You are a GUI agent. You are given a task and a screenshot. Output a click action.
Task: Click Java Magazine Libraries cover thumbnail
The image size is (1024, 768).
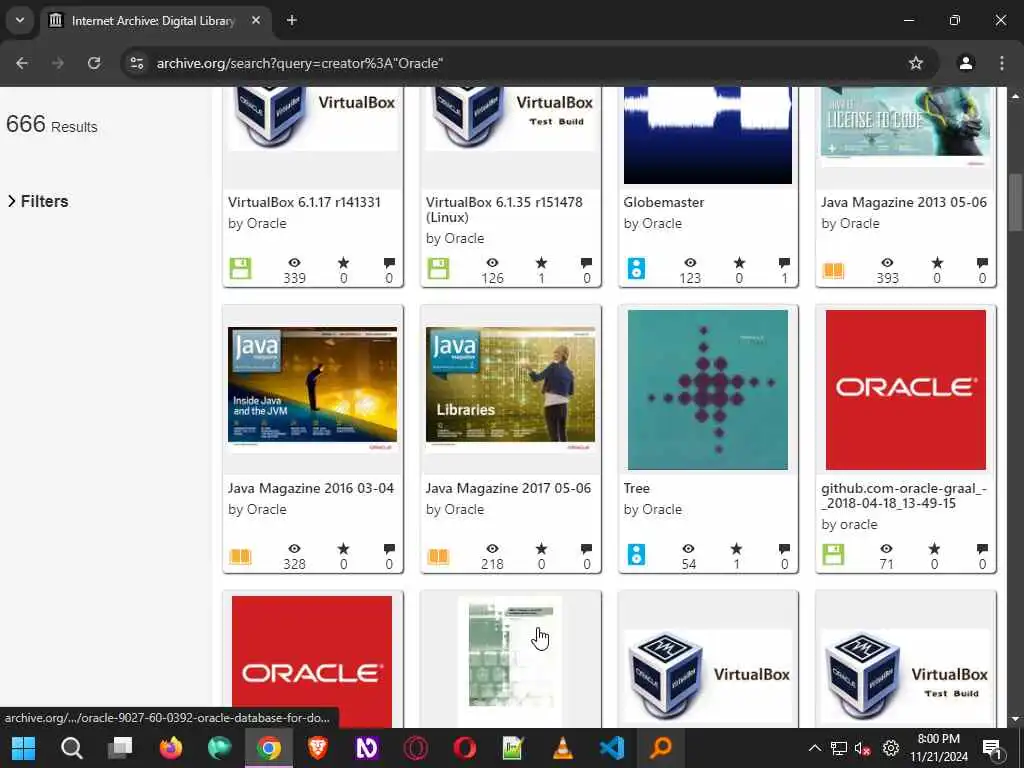click(510, 388)
